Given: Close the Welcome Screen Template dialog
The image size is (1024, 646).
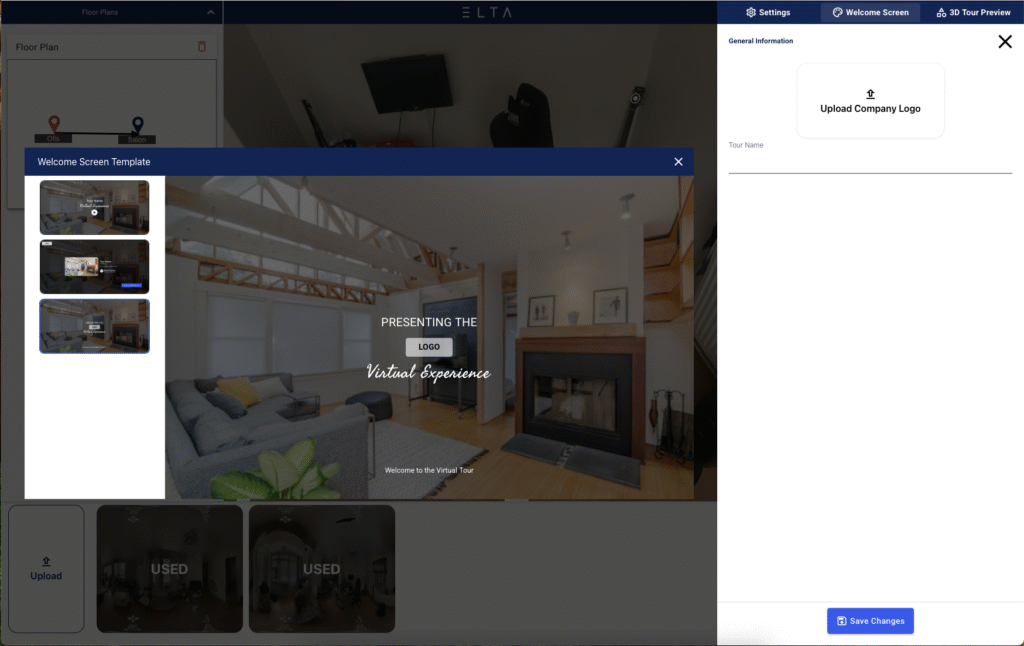Looking at the screenshot, I should click(678, 162).
